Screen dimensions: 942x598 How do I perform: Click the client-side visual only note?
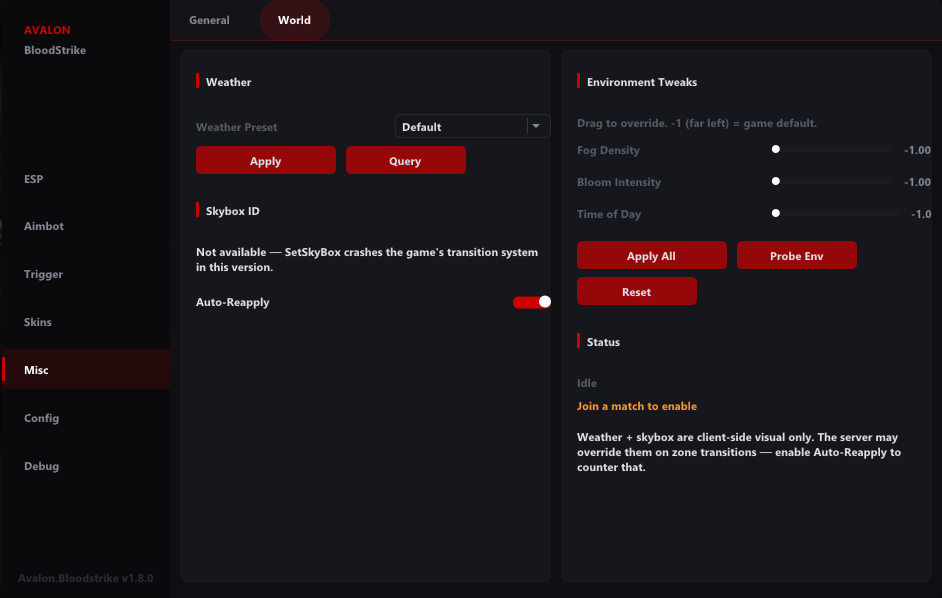point(739,452)
